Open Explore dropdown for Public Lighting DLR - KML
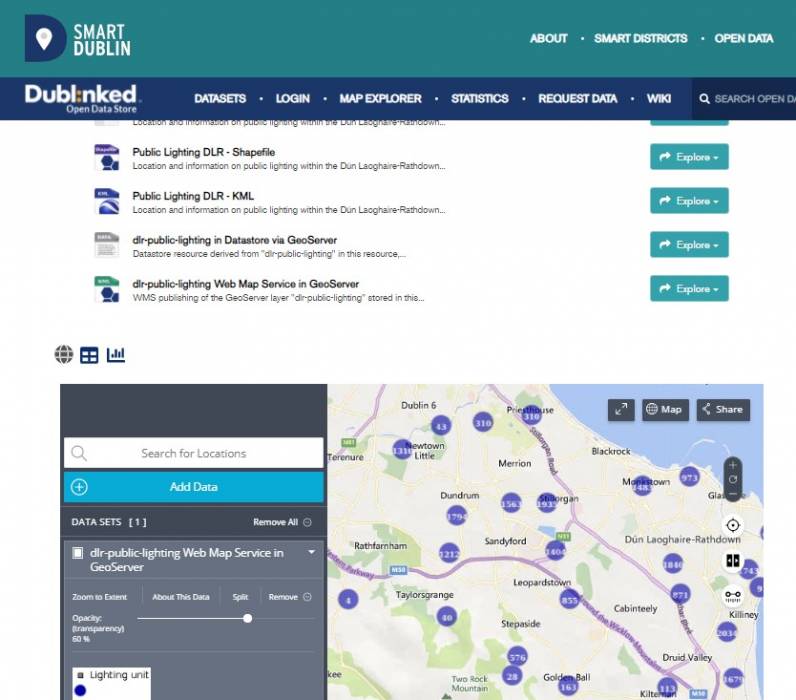The height and width of the screenshot is (700, 796). pyautogui.click(x=689, y=201)
